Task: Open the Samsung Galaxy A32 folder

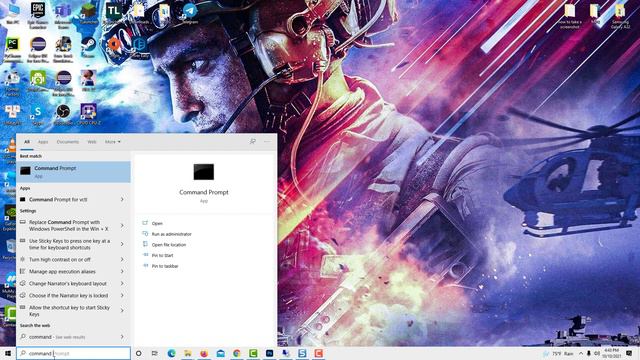Action: [620, 16]
